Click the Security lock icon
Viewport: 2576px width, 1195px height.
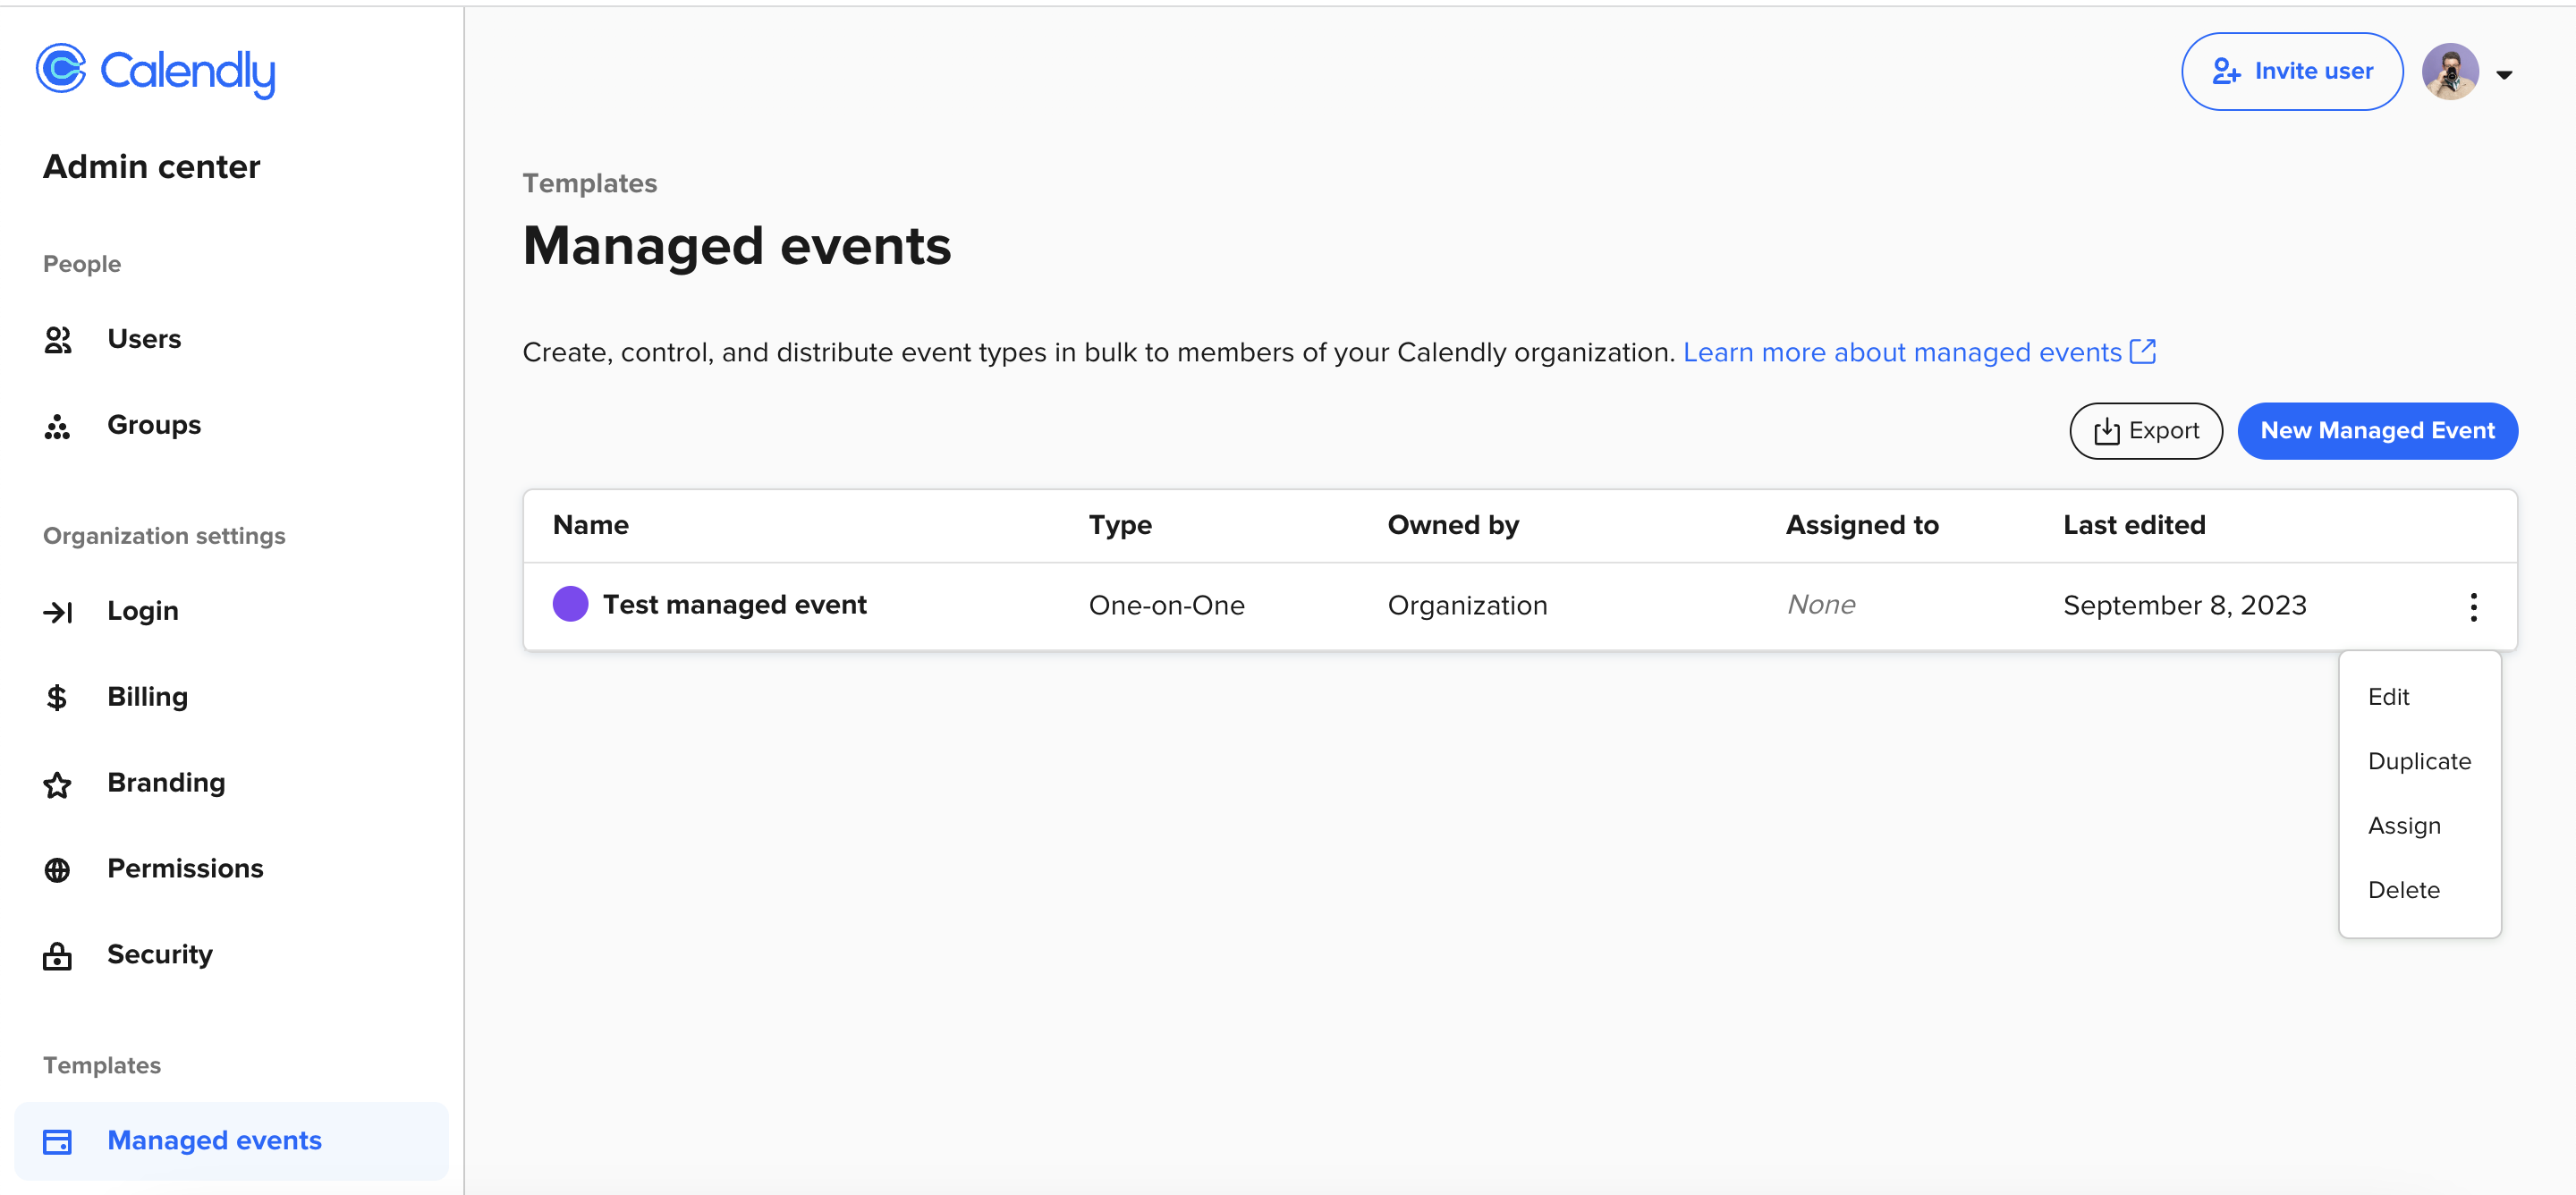[58, 956]
